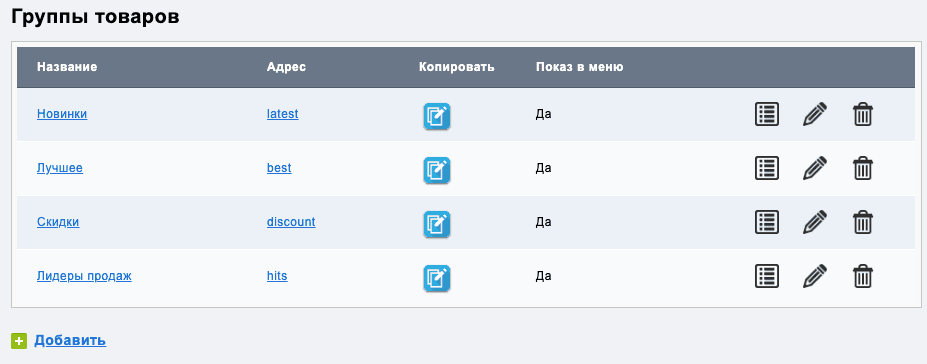Screen dimensions: 927x364
Task: Delete the Лидеры продаж group
Action: tap(863, 277)
